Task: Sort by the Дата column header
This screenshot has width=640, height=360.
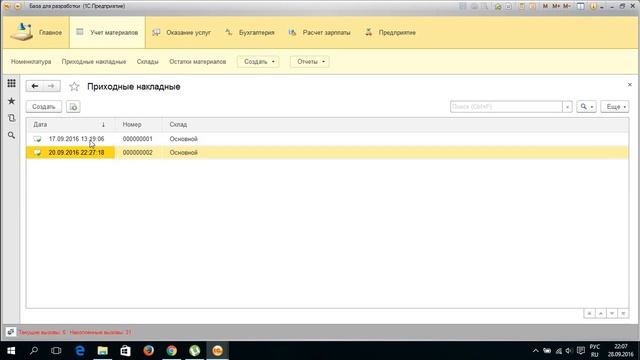Action: pos(70,124)
